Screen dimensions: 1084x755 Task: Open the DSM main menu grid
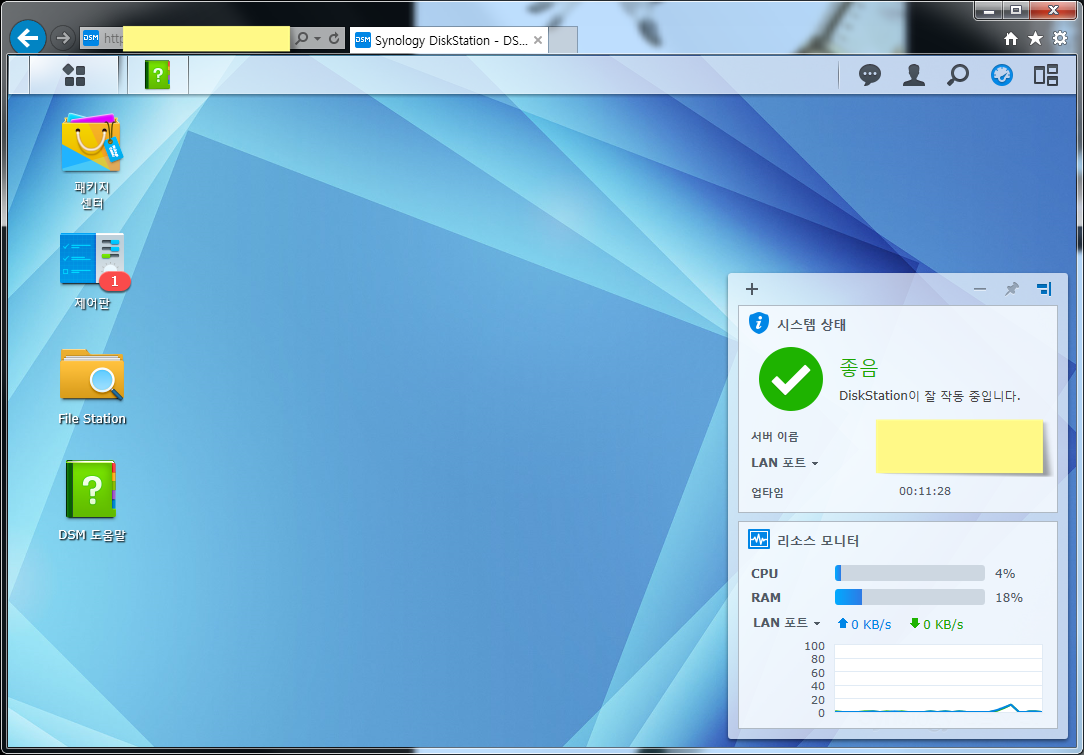point(74,75)
